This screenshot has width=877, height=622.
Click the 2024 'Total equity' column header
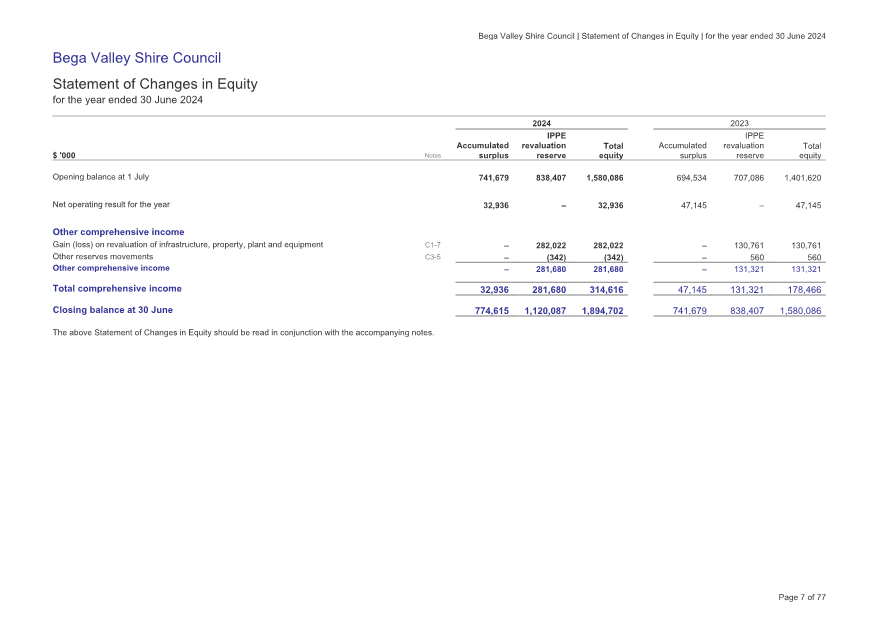click(611, 150)
